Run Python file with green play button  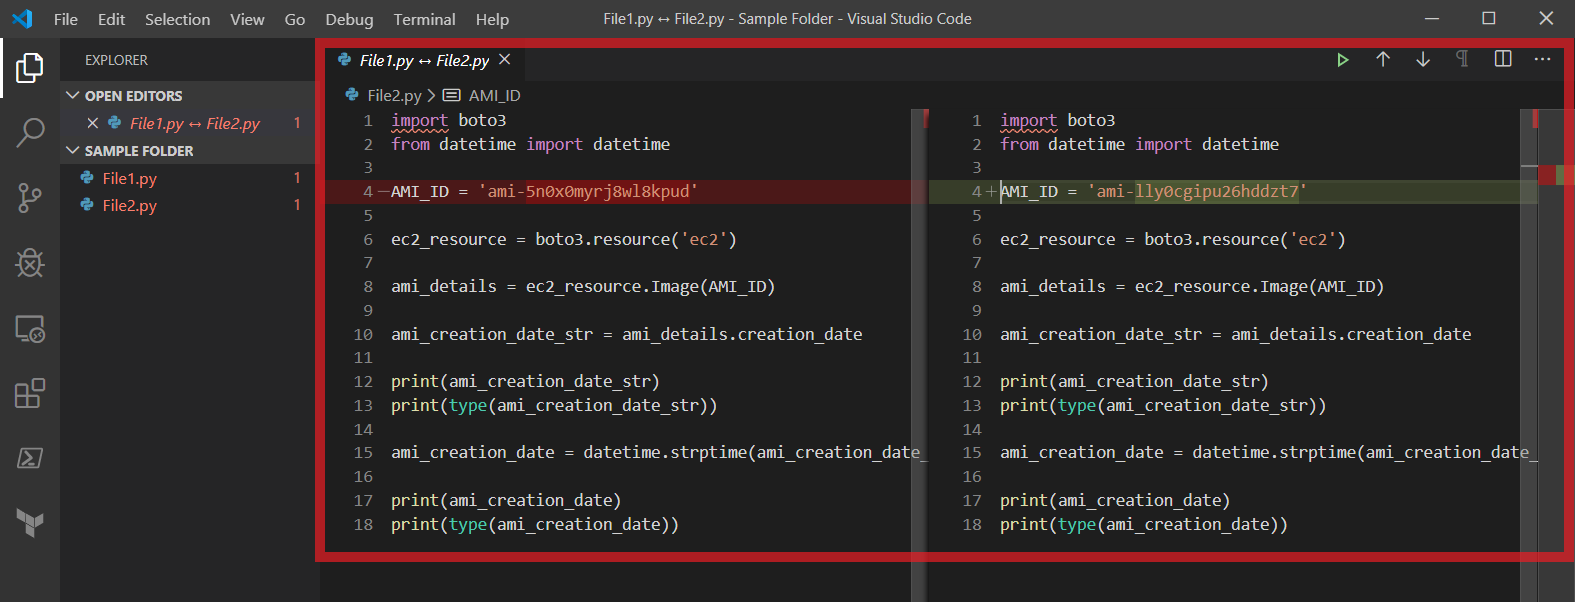pos(1343,60)
